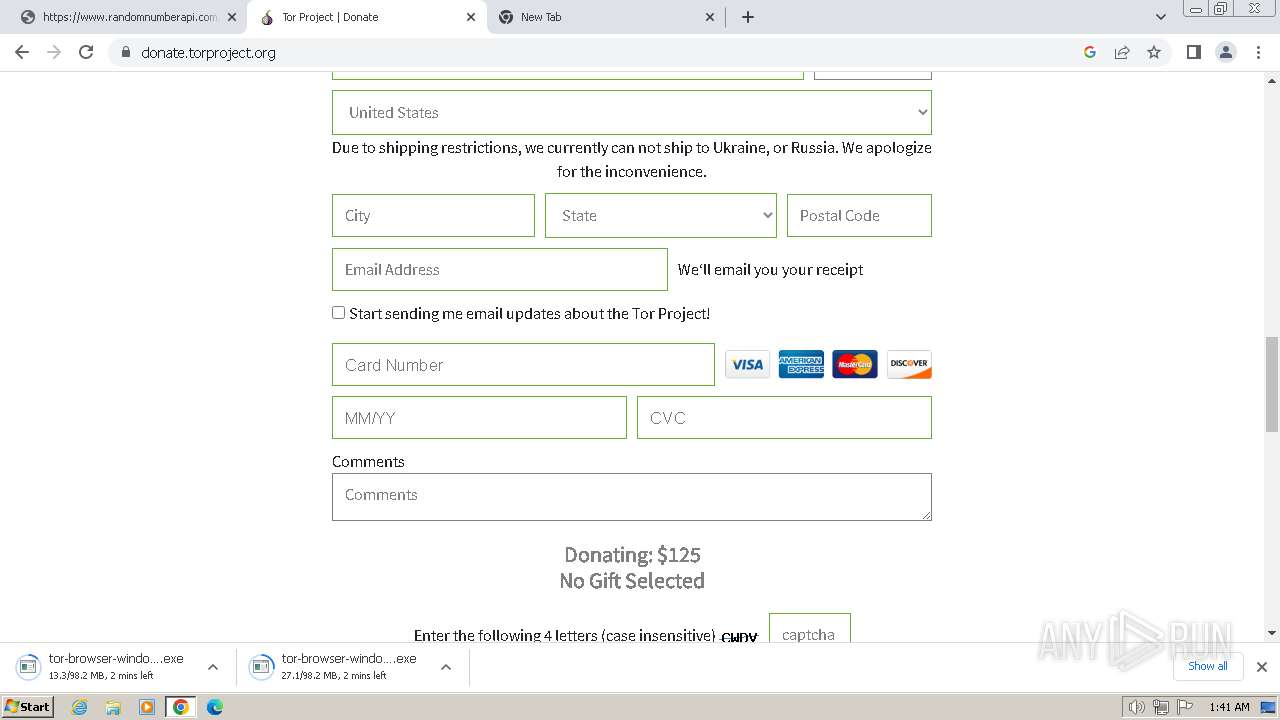Viewport: 1280px width, 720px height.
Task: Bookmark this page with the star icon
Action: [1154, 52]
